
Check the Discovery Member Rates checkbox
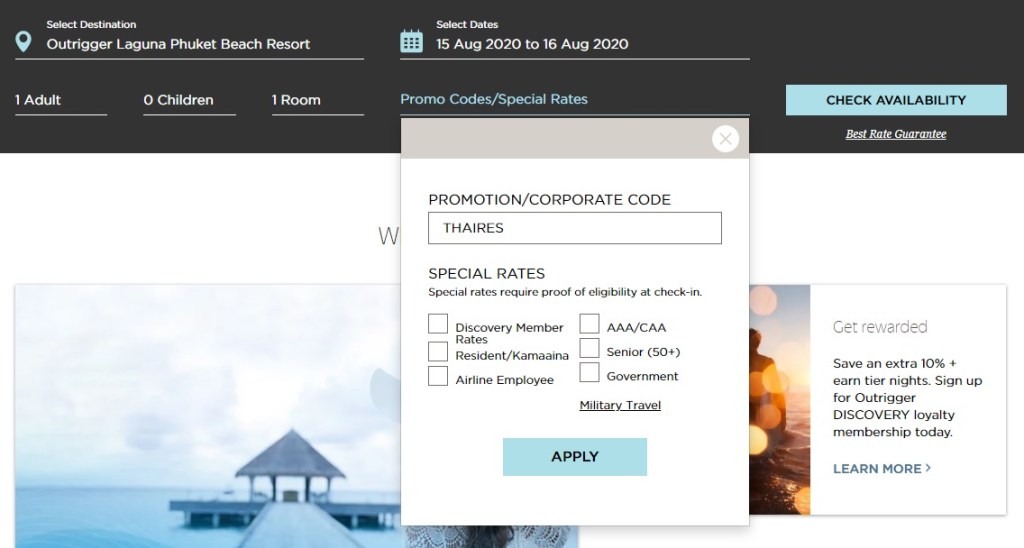point(438,324)
